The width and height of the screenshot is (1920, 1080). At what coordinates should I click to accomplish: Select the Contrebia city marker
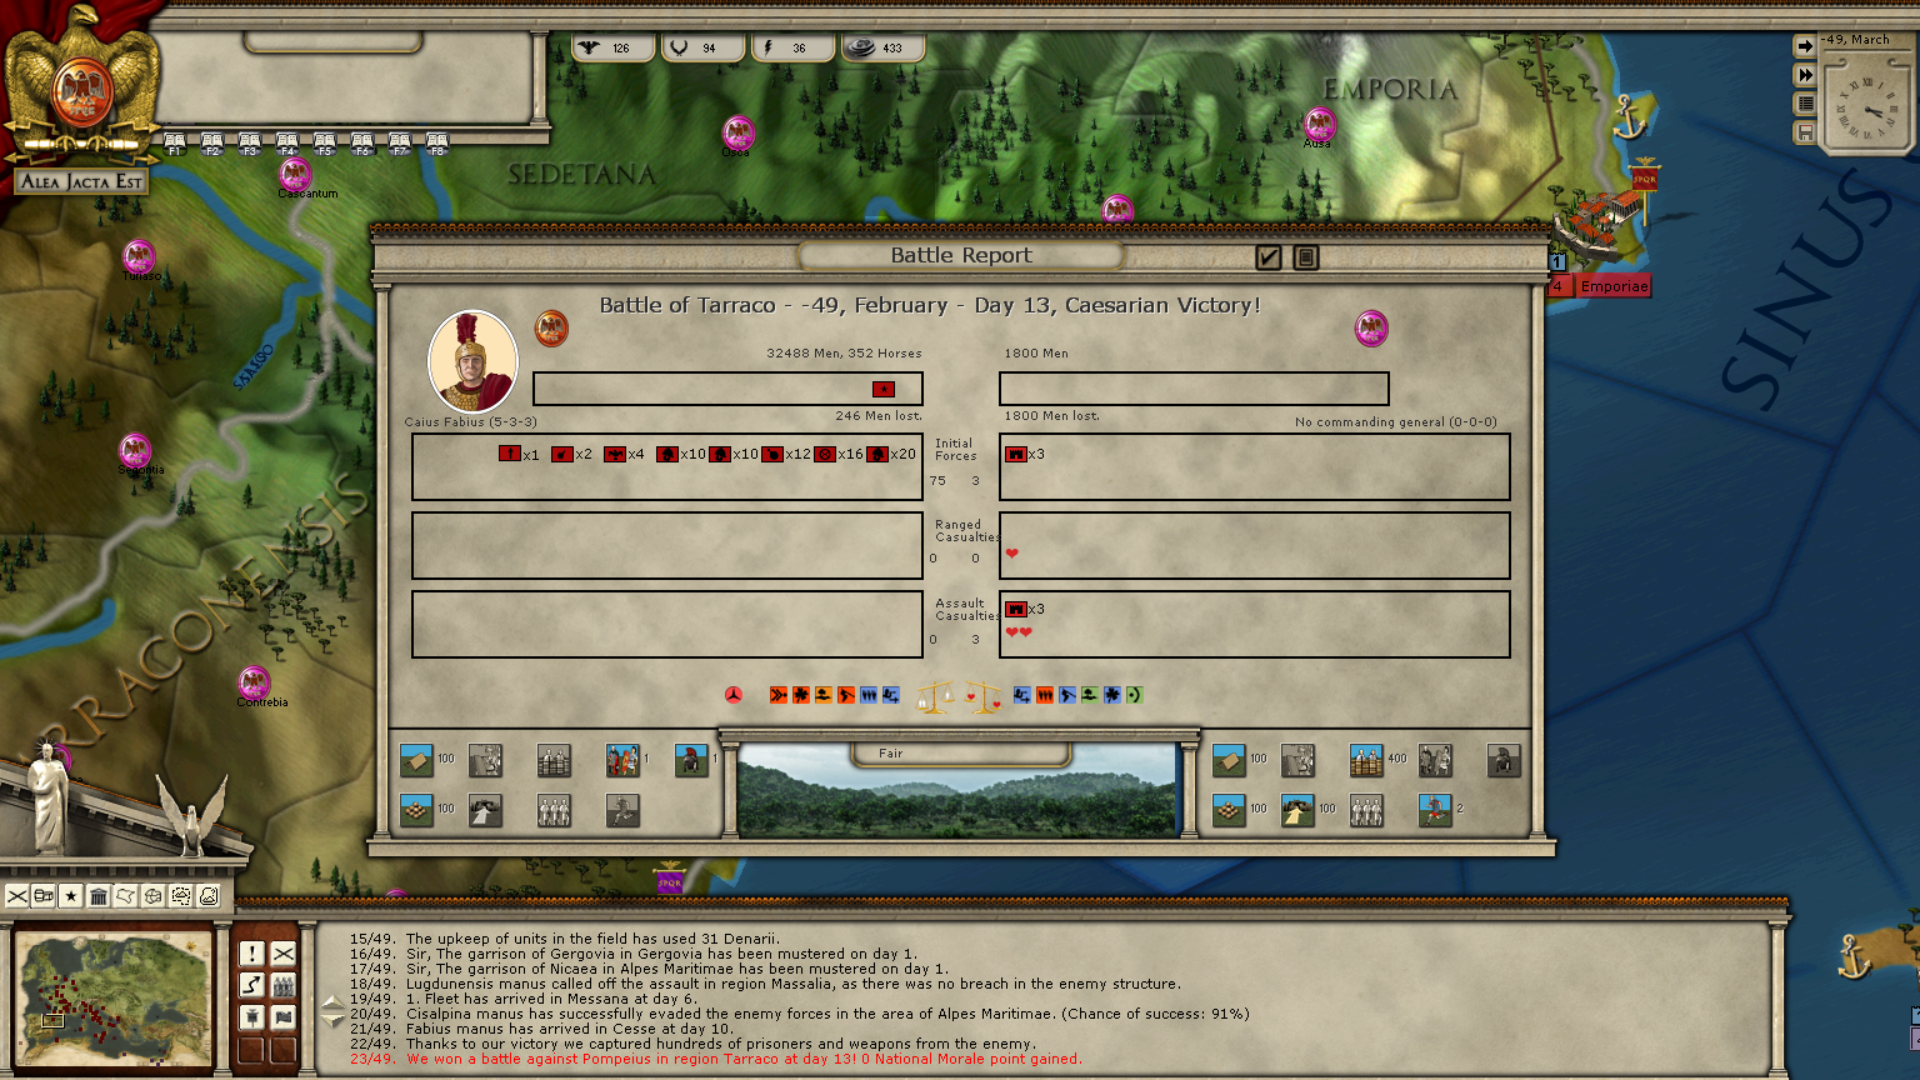tap(254, 682)
